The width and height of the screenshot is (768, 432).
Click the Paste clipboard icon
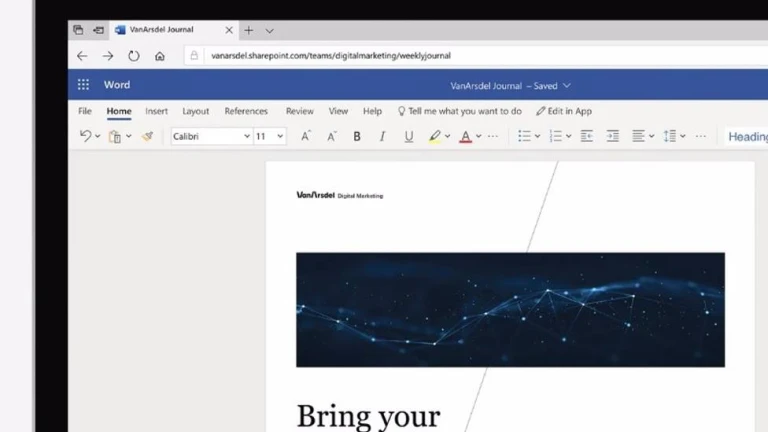pos(115,136)
